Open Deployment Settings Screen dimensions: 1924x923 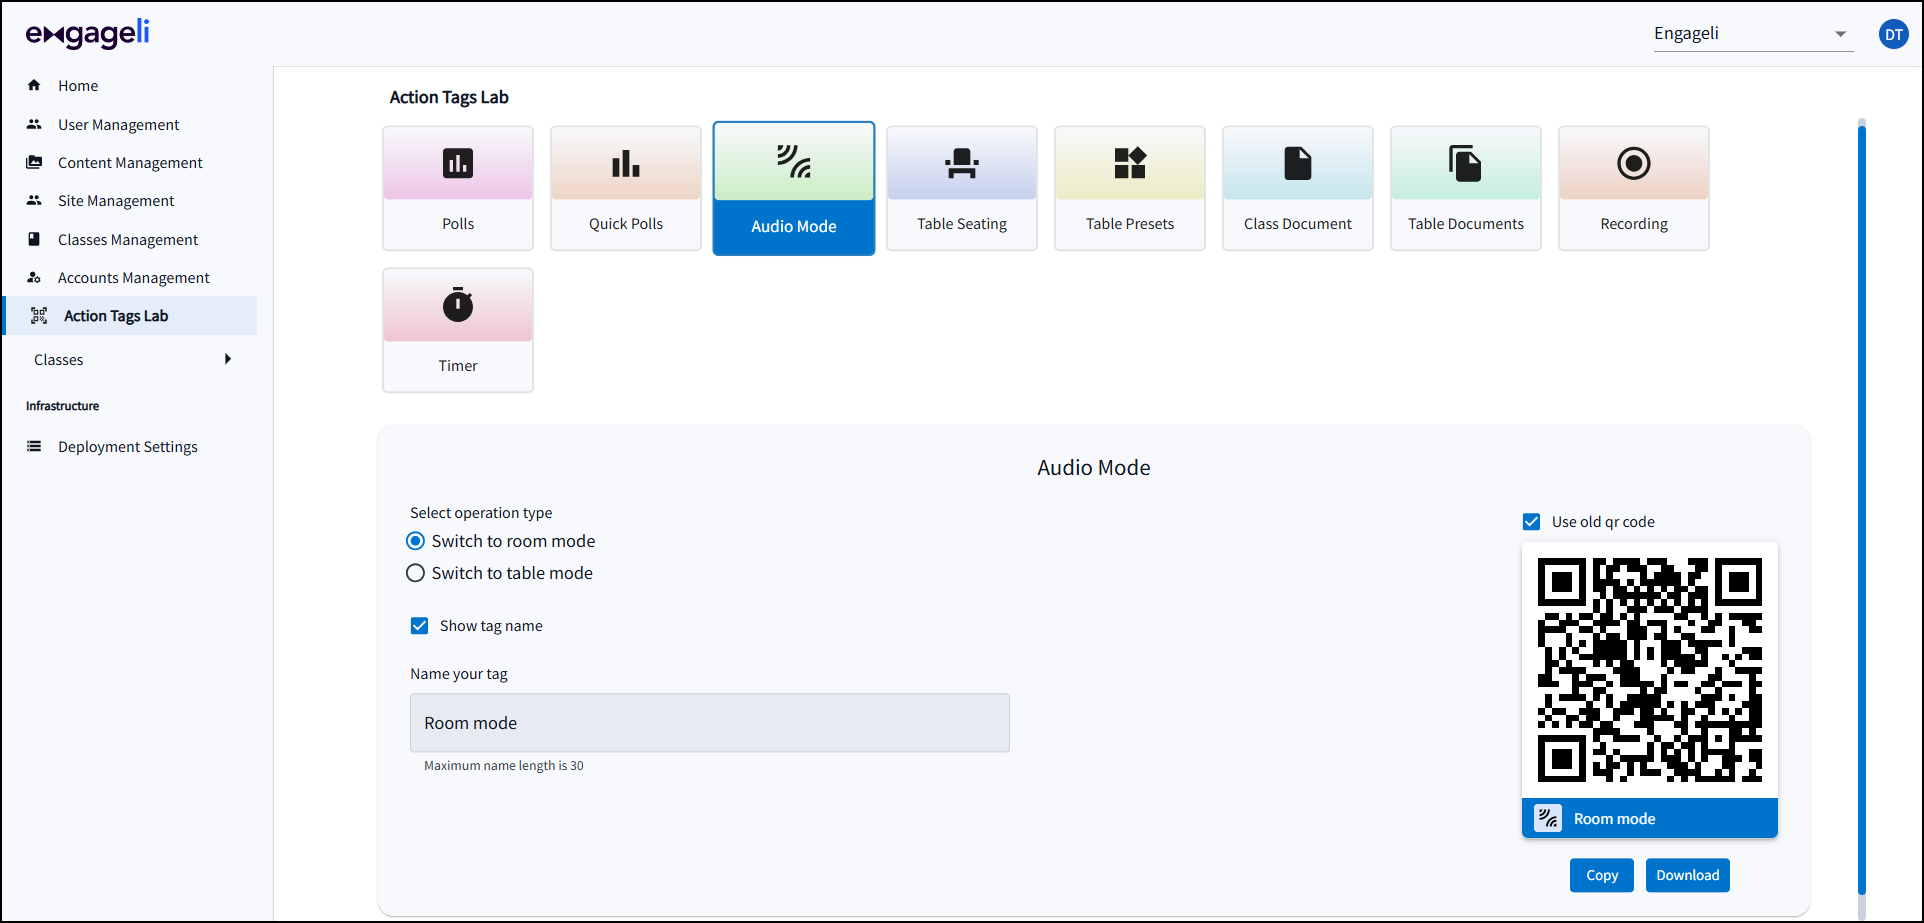pyautogui.click(x=128, y=447)
